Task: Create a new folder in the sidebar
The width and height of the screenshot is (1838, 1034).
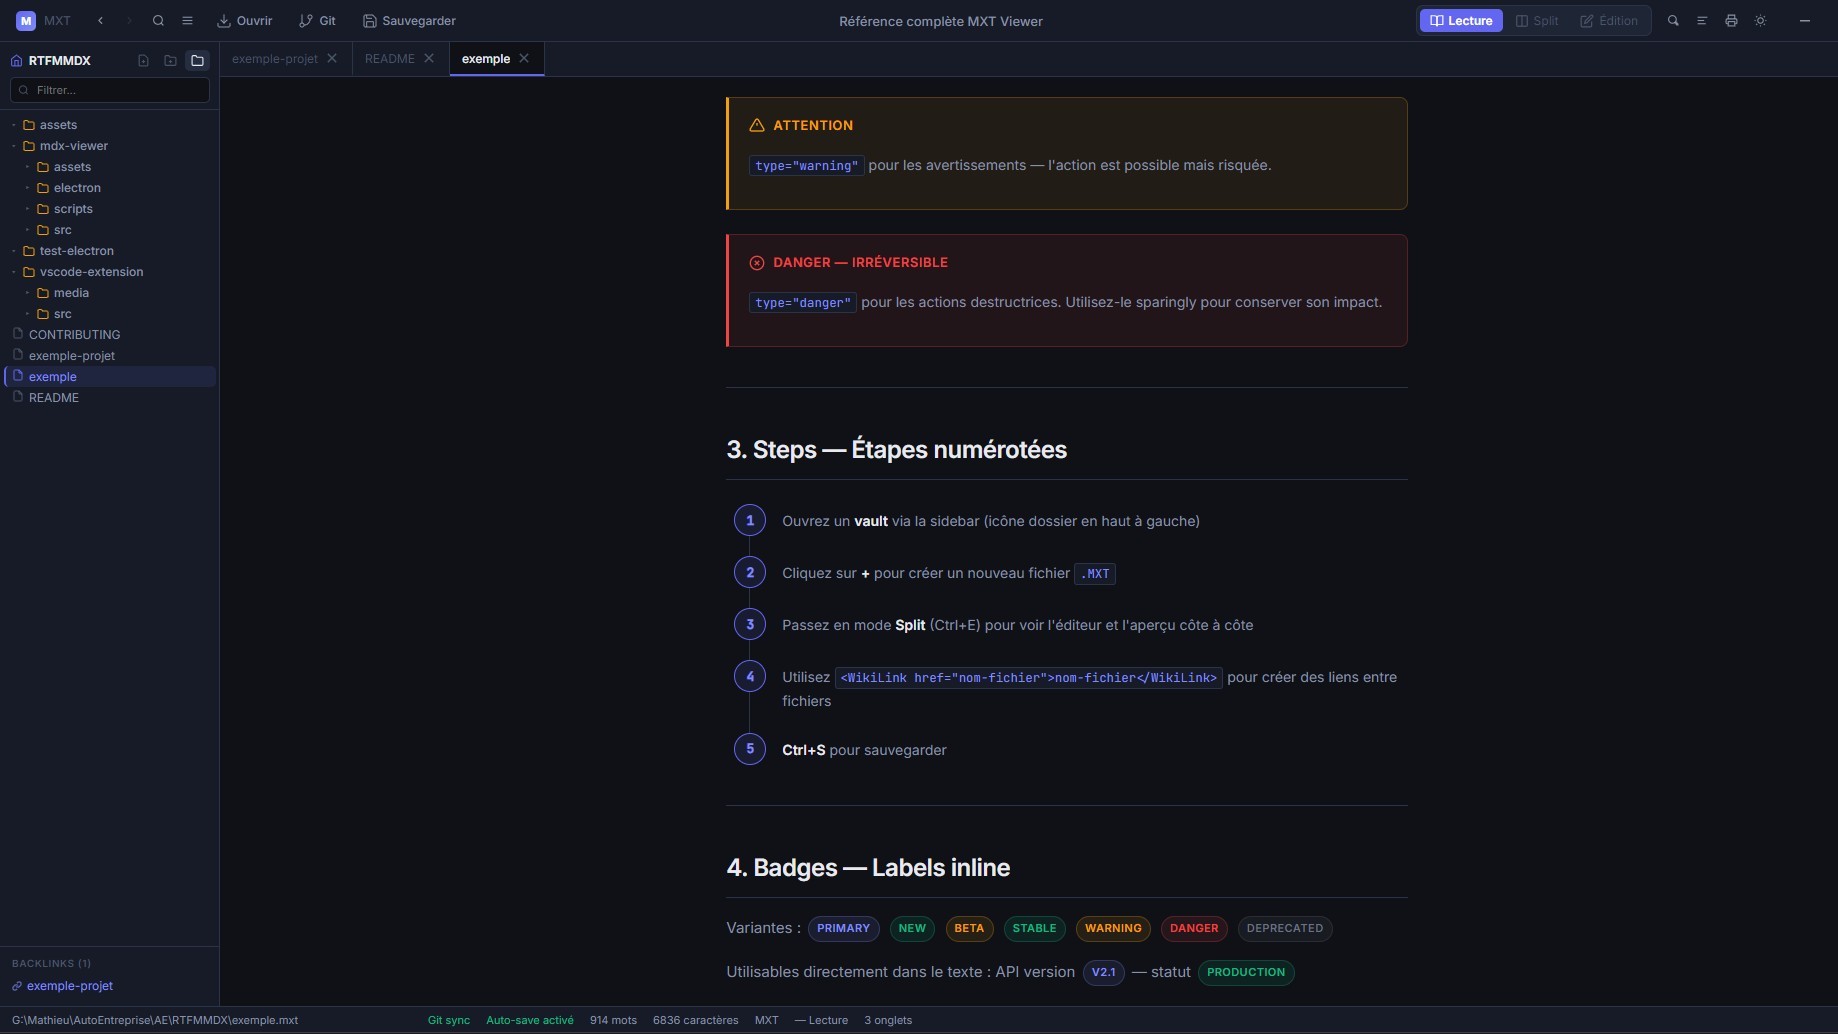Action: click(170, 60)
